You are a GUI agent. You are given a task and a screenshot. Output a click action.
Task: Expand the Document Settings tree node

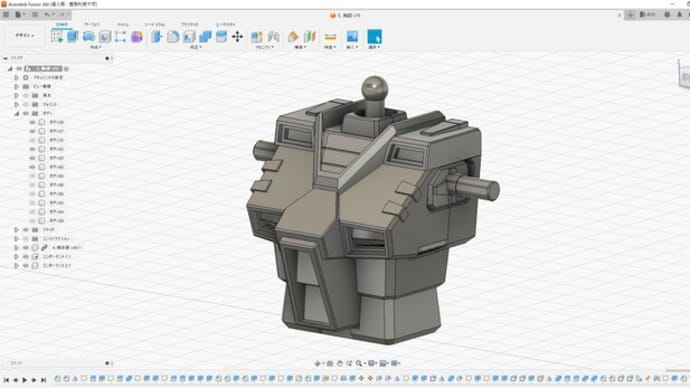coord(16,77)
